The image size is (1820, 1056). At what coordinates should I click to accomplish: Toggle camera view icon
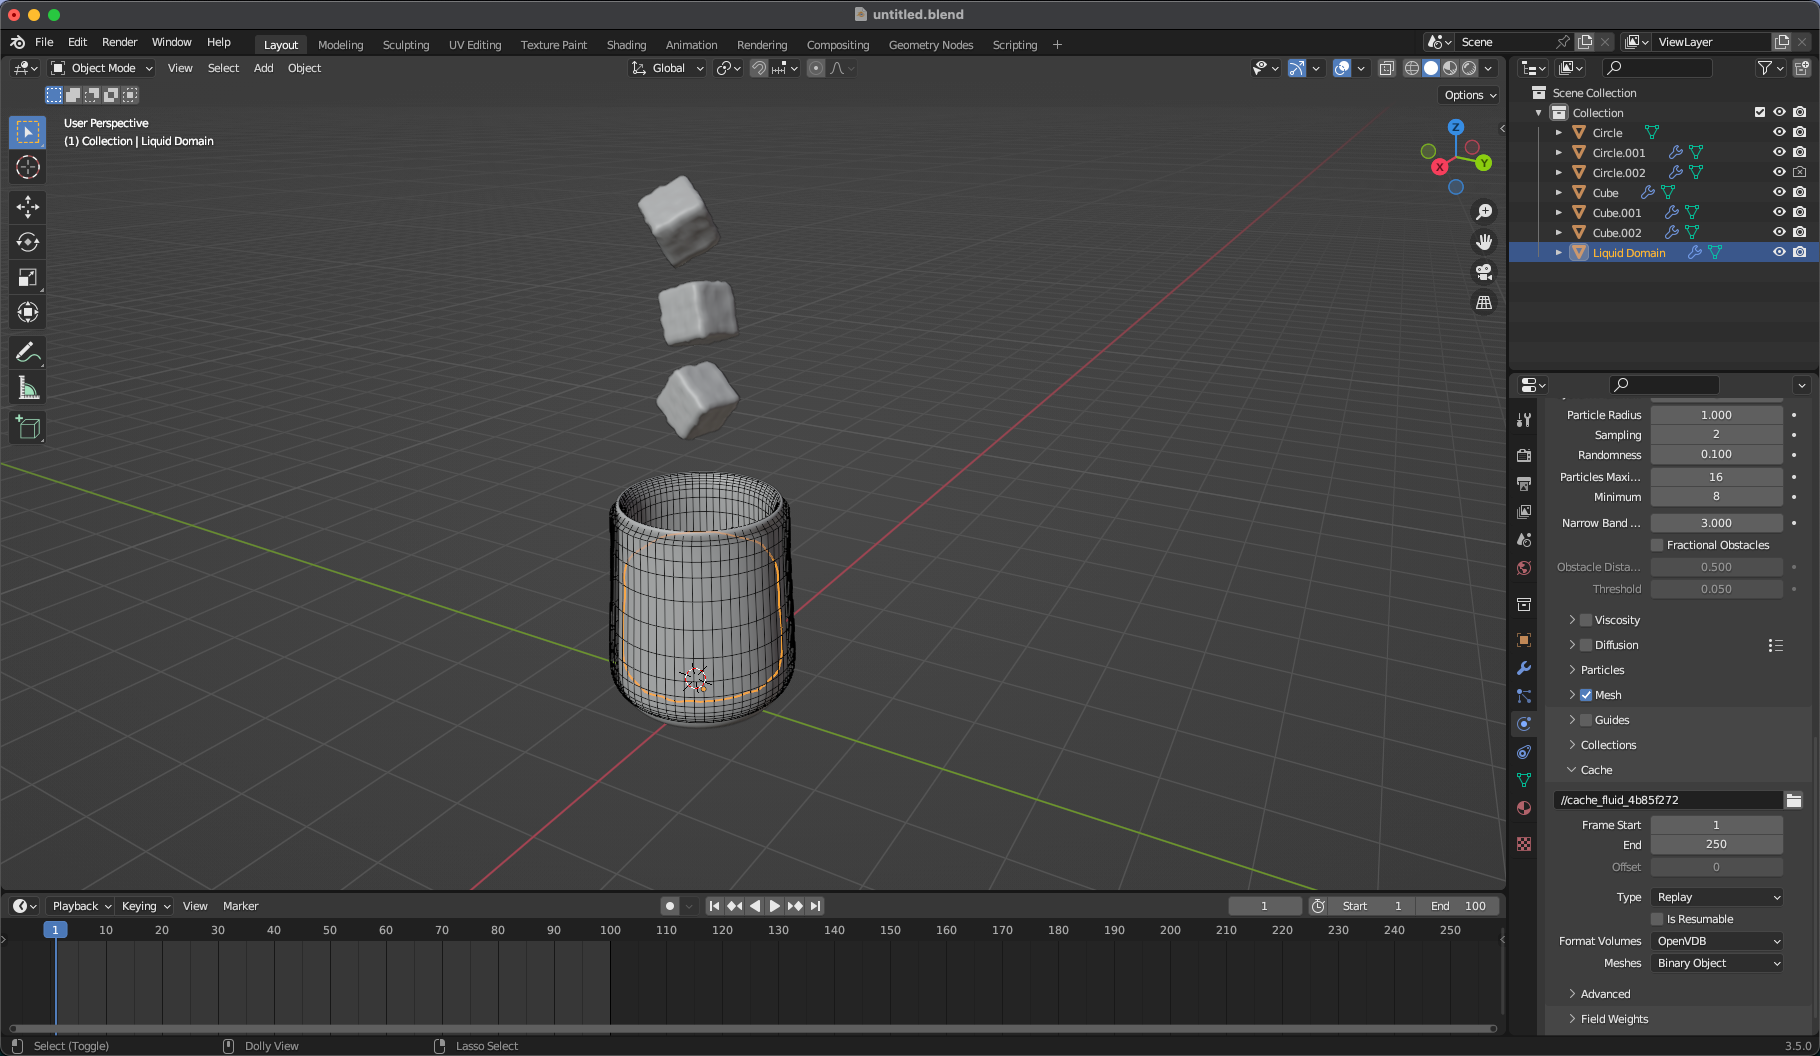point(1484,272)
